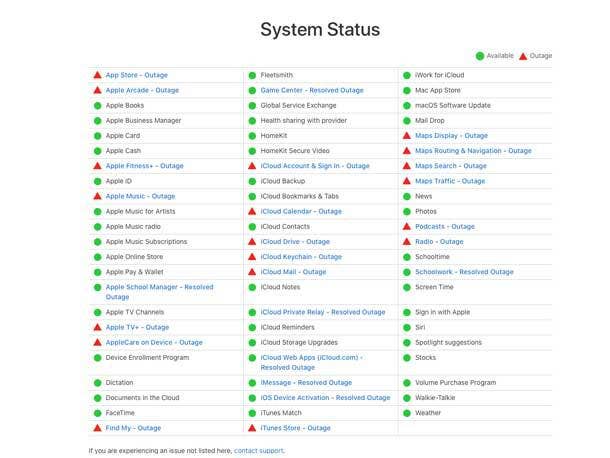Click the contact support link
Screen dimensions: 610x458
[259, 450]
